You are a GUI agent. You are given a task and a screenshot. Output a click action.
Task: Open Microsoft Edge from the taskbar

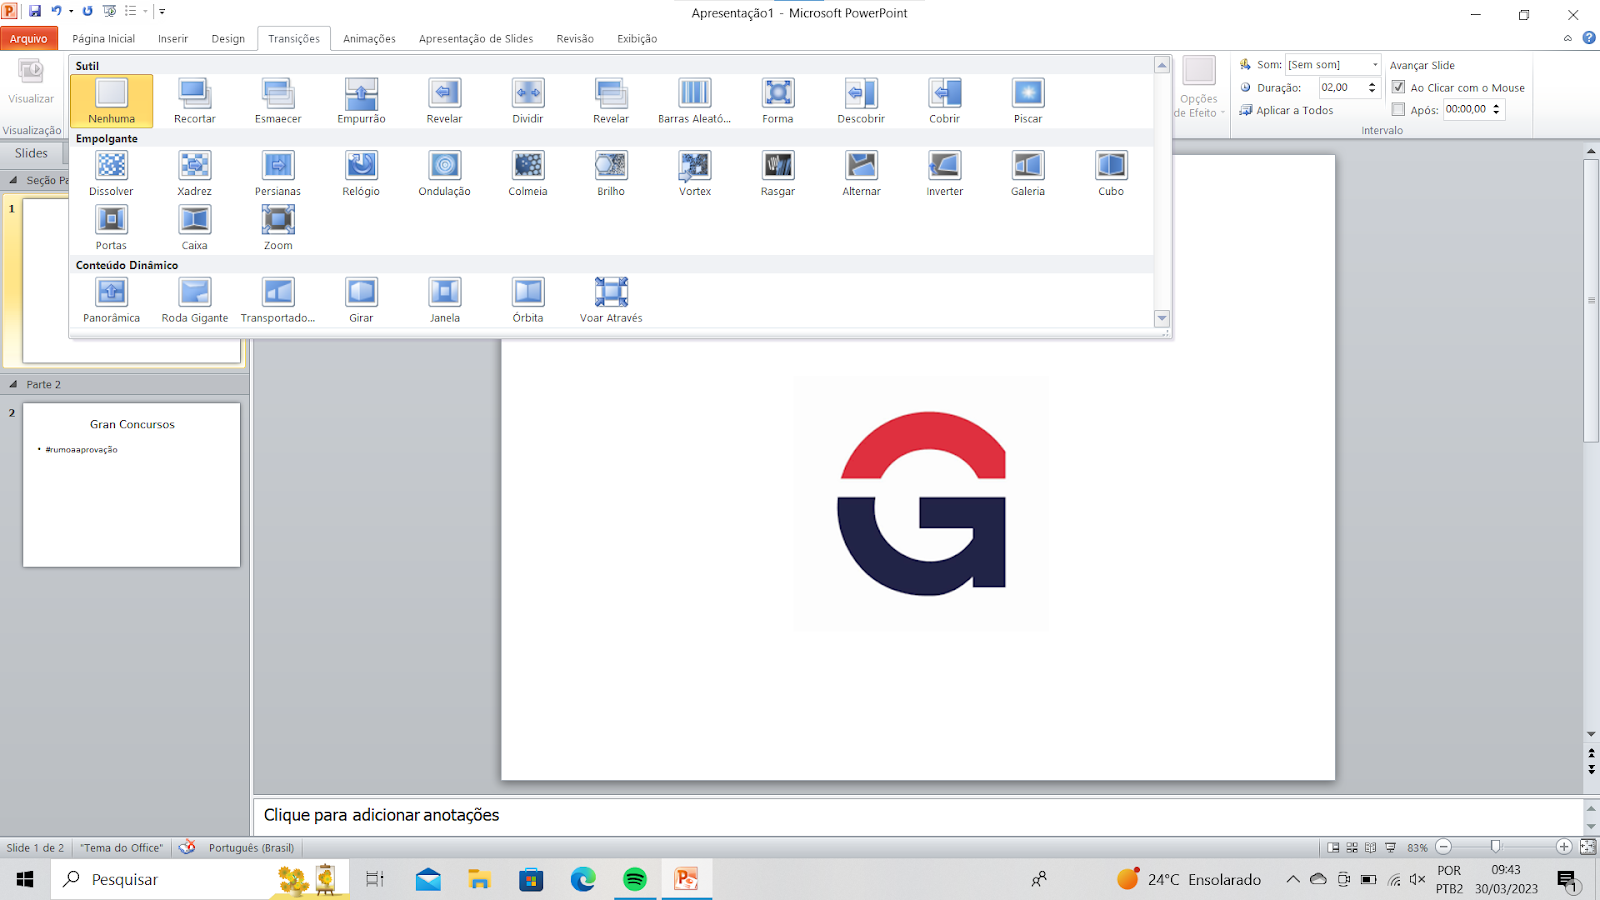pos(583,879)
